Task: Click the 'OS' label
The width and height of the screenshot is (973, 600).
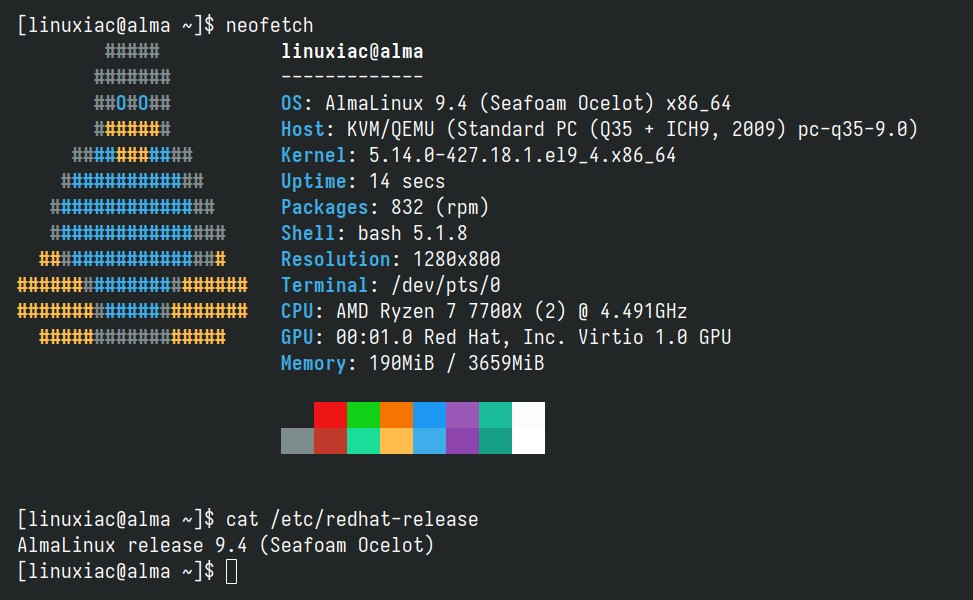Action: click(292, 103)
